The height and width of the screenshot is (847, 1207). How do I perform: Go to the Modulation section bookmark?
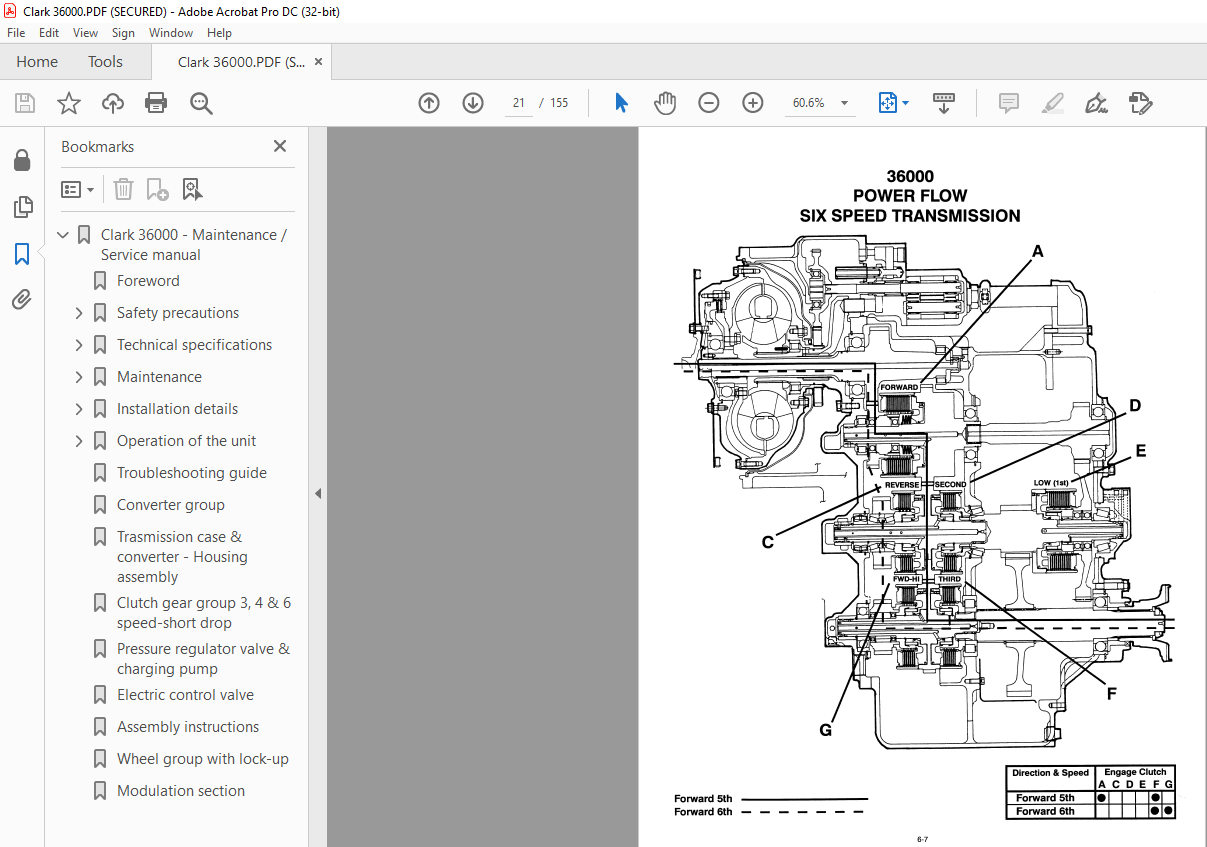(x=181, y=791)
